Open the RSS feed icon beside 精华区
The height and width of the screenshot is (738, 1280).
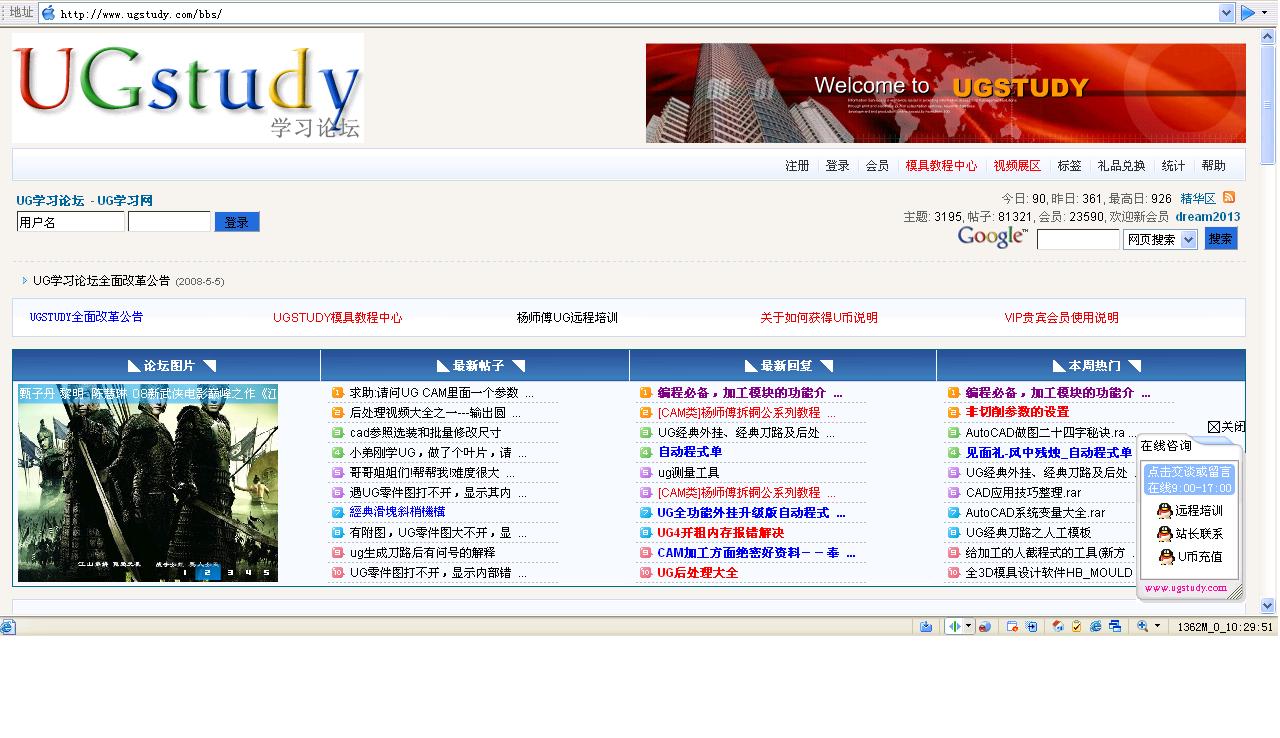tap(1229, 198)
